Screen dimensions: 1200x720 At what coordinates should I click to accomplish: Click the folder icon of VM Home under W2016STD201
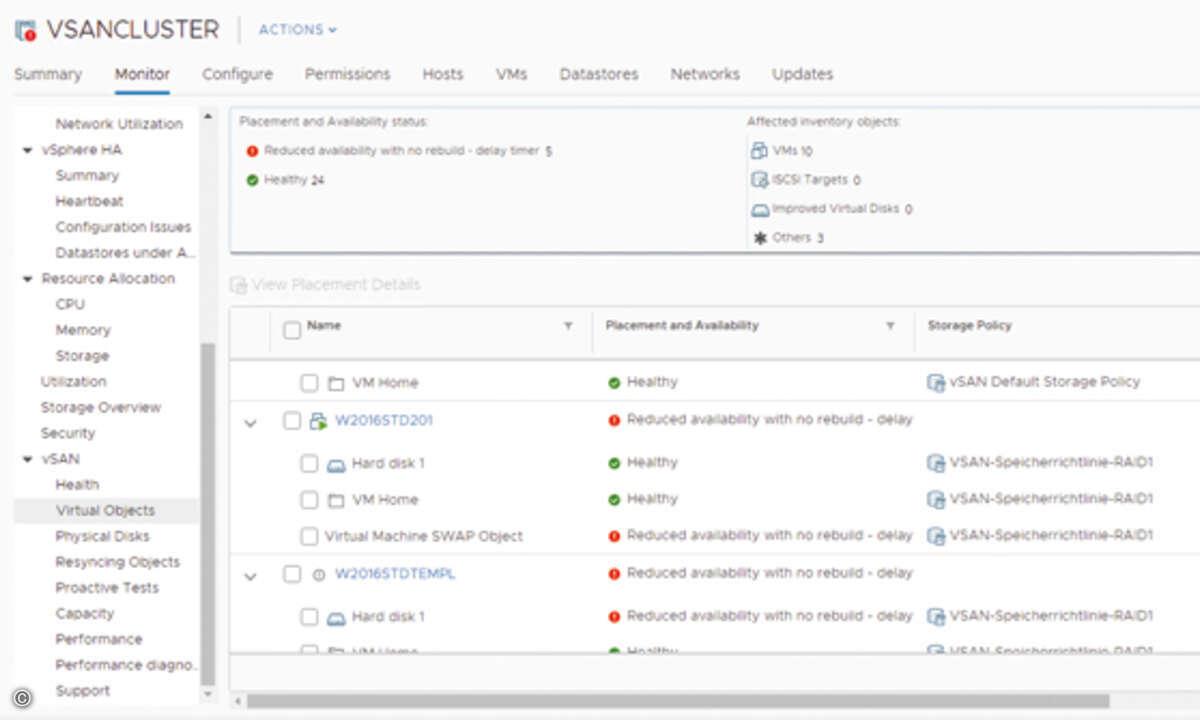336,500
